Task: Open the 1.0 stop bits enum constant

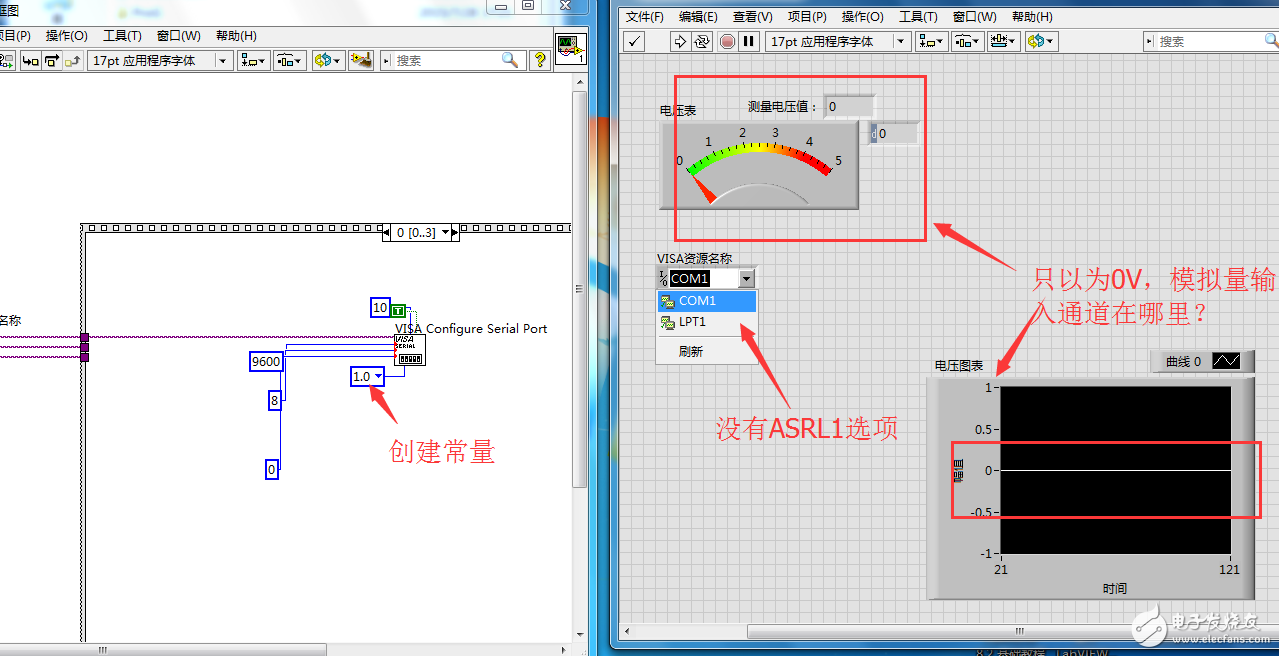Action: click(x=367, y=377)
